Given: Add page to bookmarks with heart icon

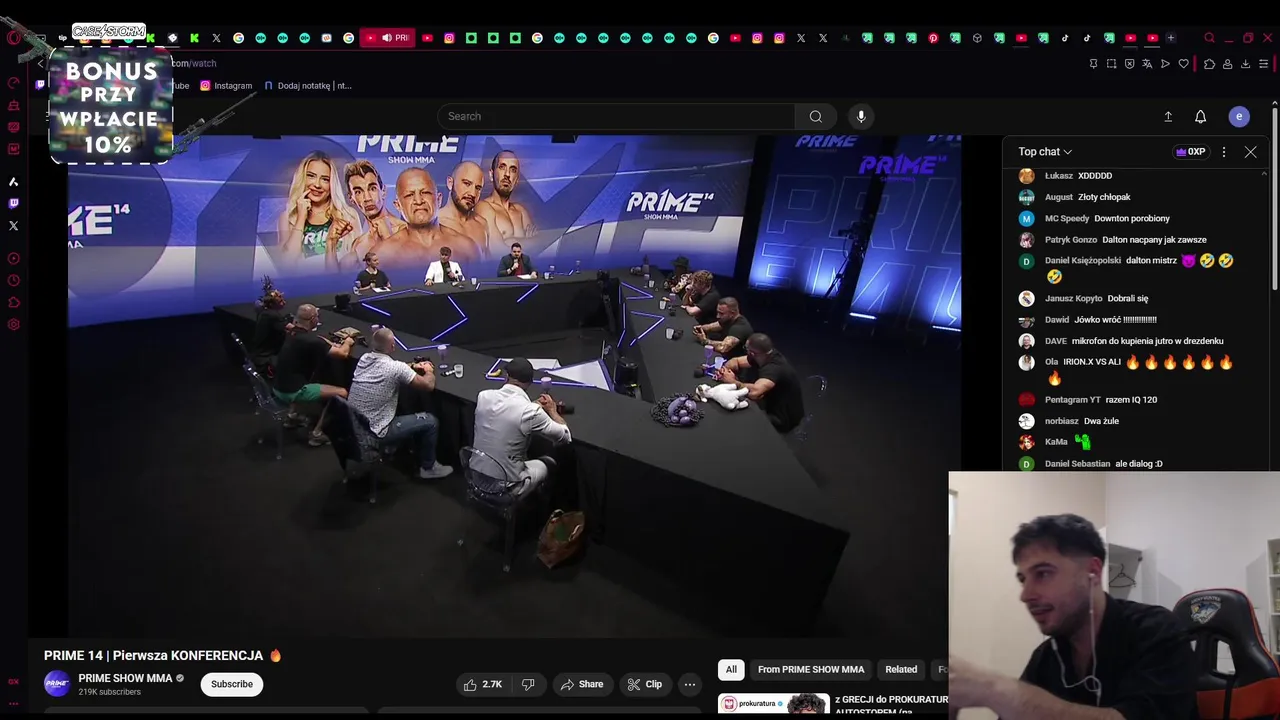Looking at the screenshot, I should click(x=1183, y=64).
